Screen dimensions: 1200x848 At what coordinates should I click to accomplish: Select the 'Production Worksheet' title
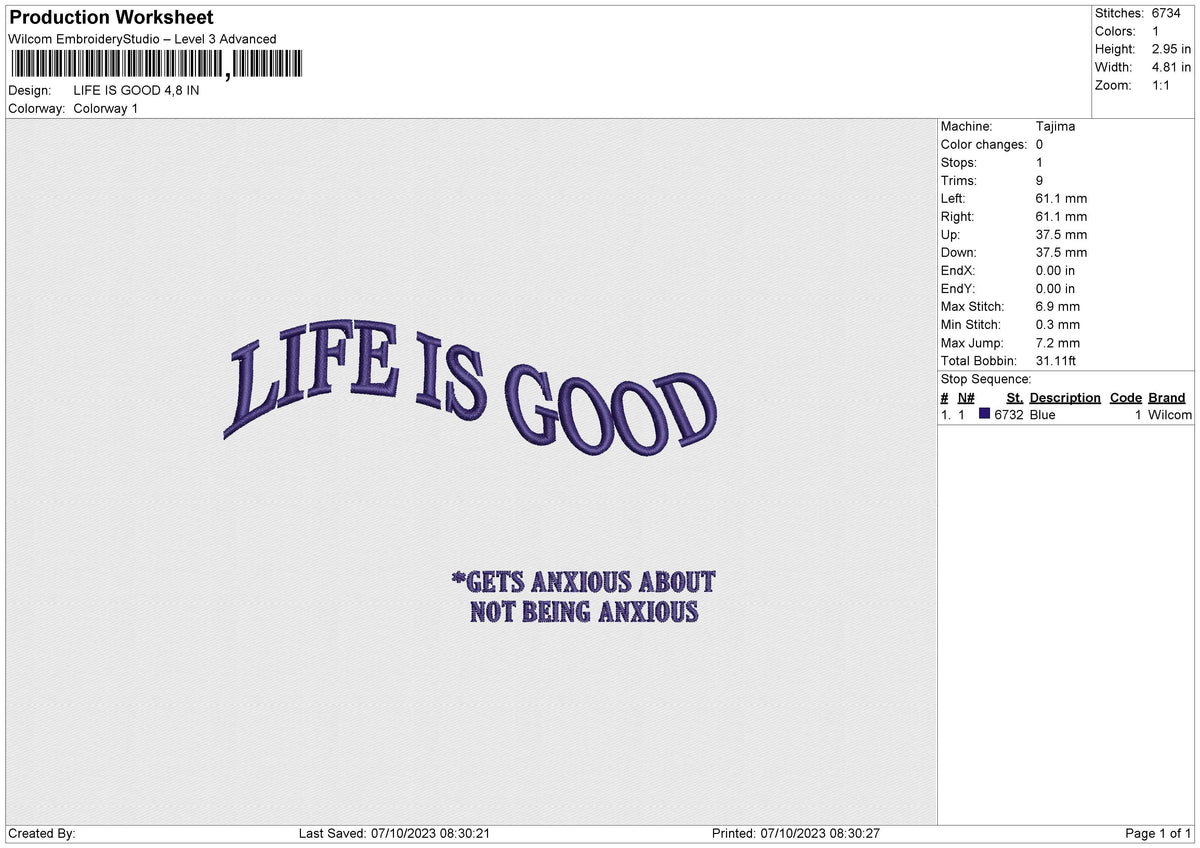[111, 18]
